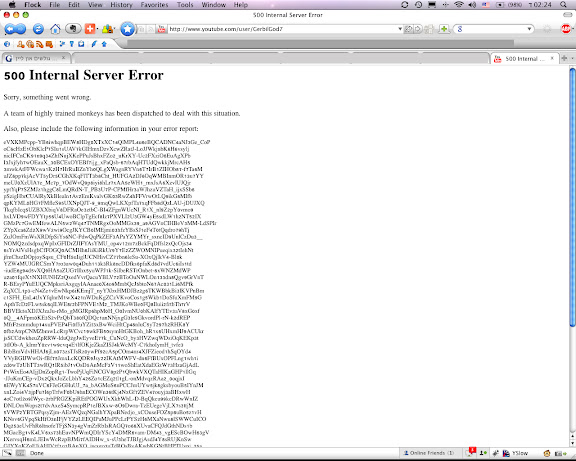Click the youtube.com URL address field
The width and height of the screenshot is (576, 461).
point(282,29)
